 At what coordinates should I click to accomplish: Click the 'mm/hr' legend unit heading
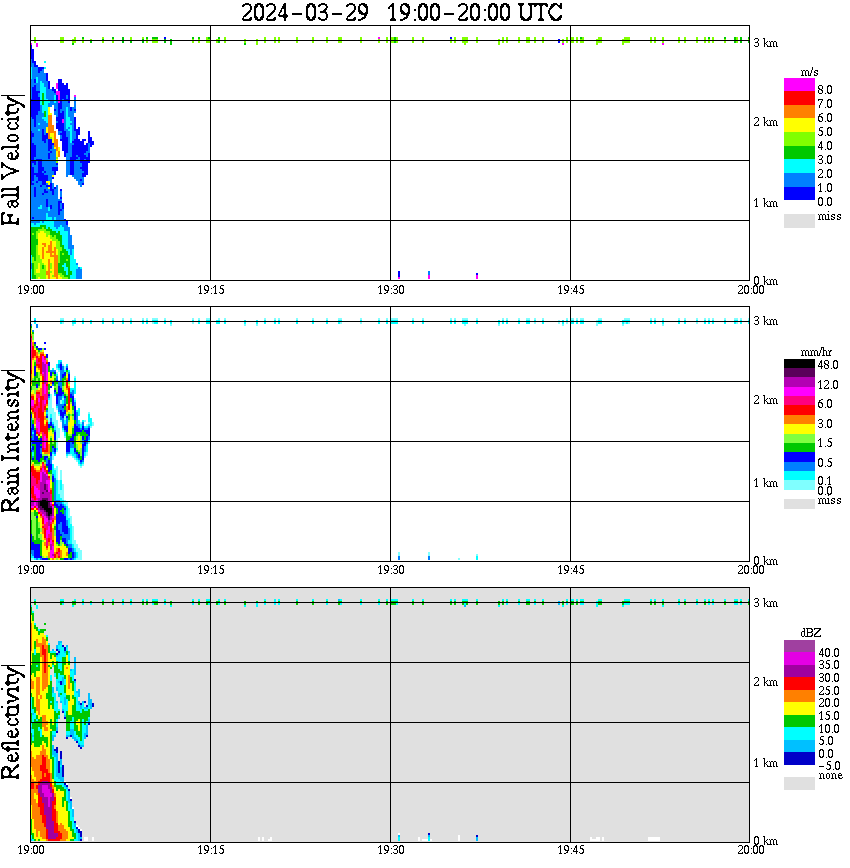point(816,352)
